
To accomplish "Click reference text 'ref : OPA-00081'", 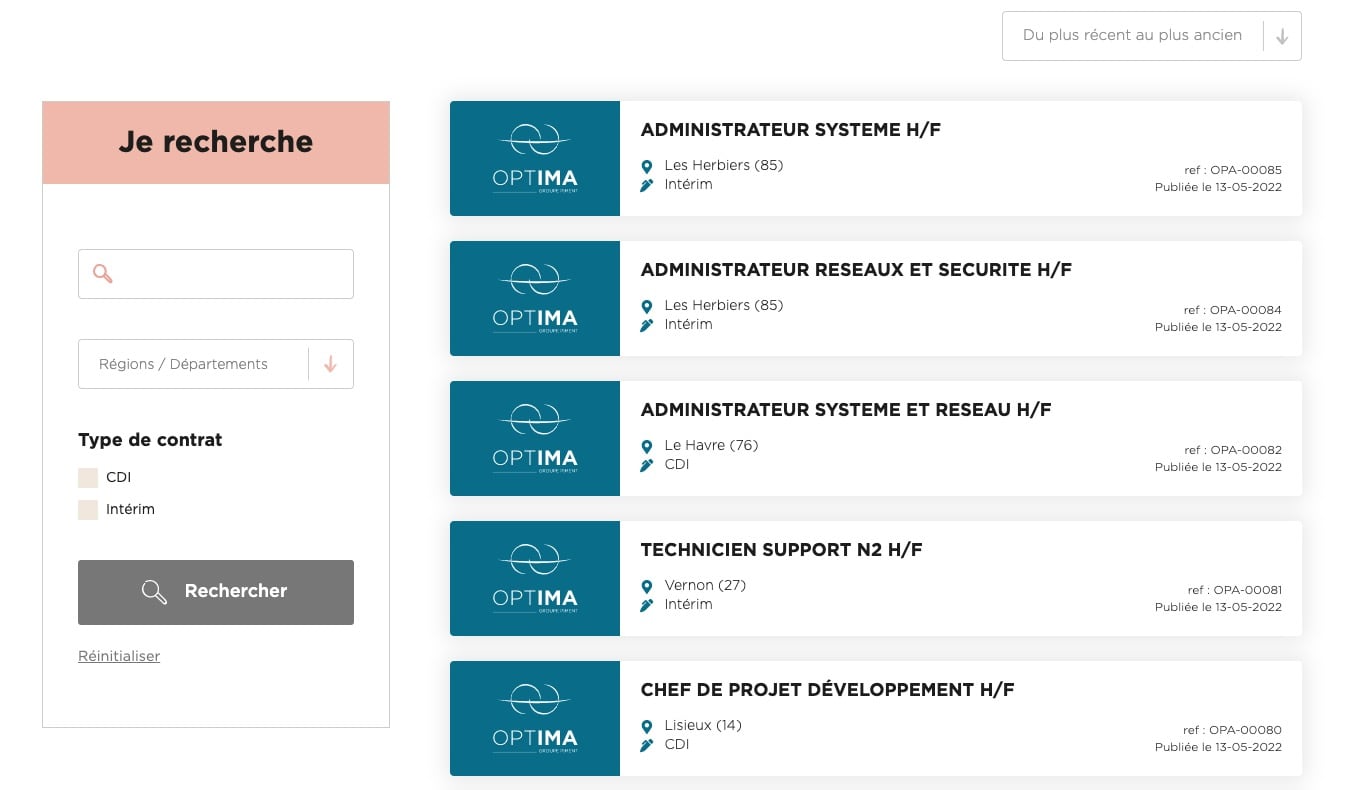I will pos(1234,590).
